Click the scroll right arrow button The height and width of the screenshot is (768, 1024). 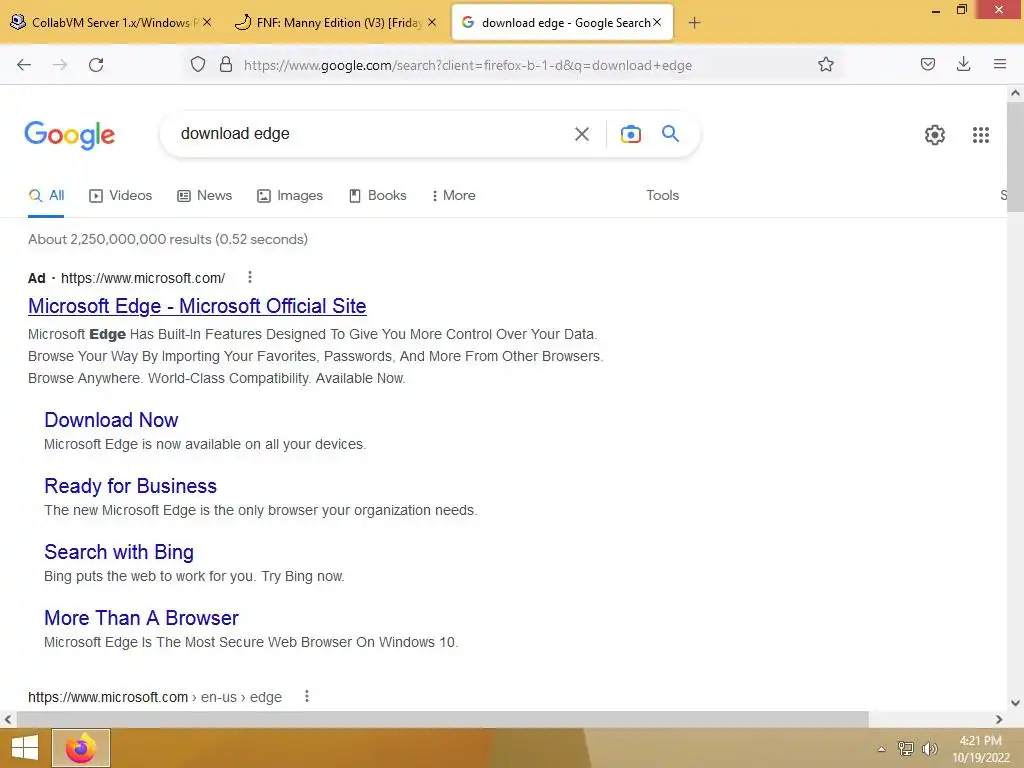coord(999,719)
